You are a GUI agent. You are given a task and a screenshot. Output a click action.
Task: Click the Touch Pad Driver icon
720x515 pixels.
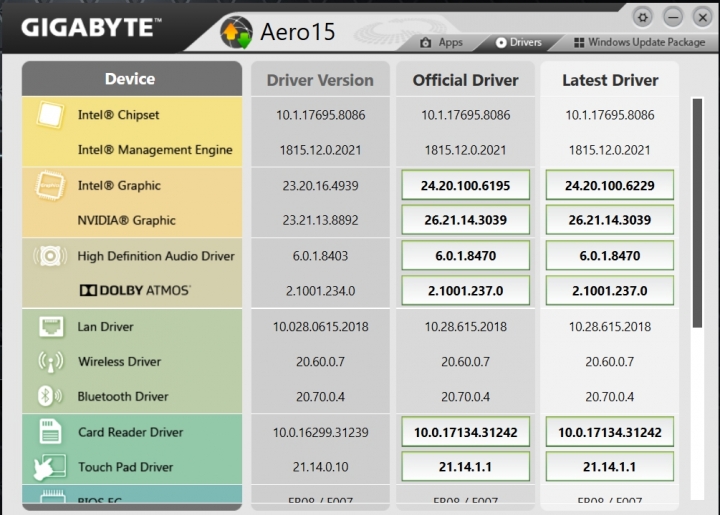(50, 467)
